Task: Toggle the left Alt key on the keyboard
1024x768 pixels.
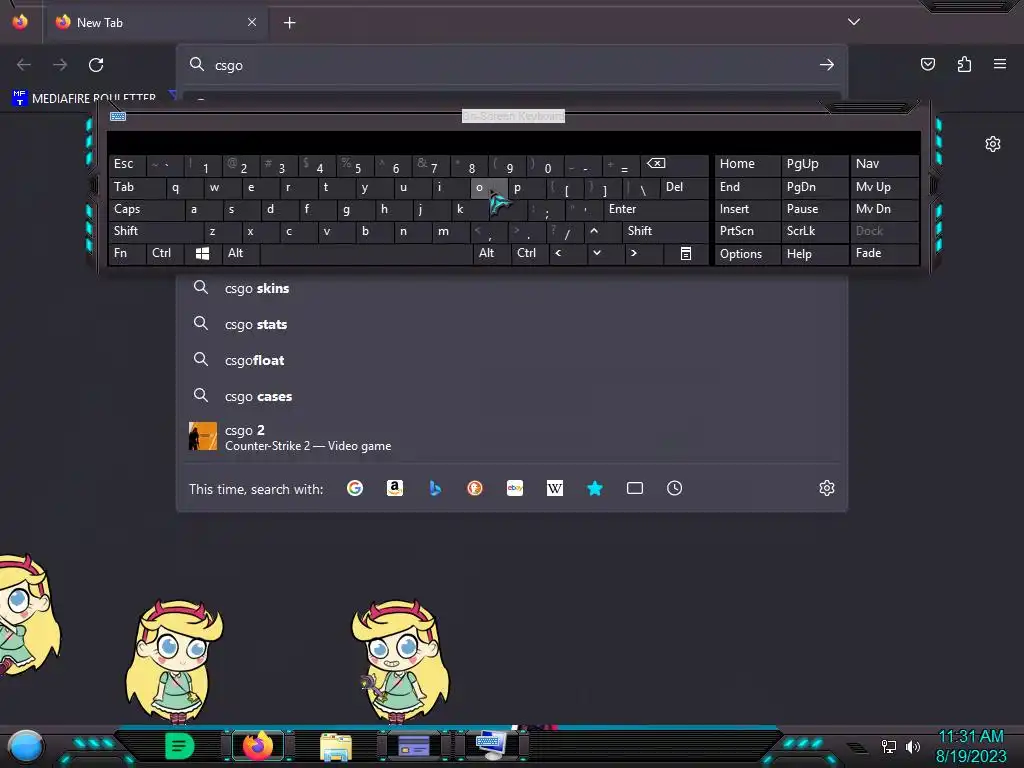Action: pos(240,253)
